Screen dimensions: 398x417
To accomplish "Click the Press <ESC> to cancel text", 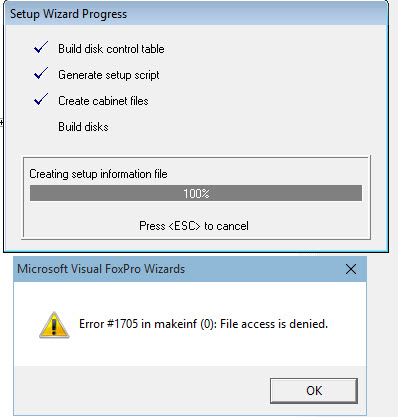I will tap(194, 226).
